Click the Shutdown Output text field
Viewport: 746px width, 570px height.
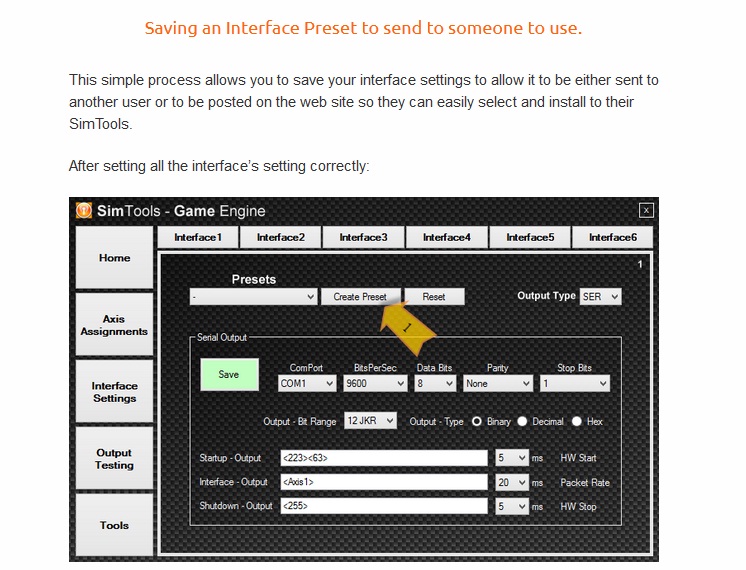coord(384,506)
